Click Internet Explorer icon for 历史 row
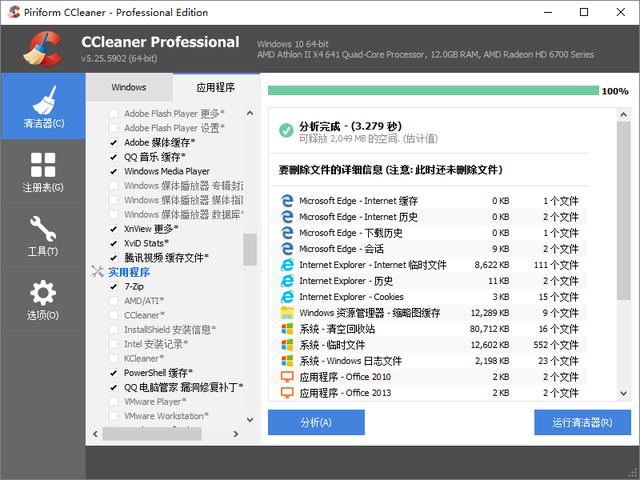This screenshot has width=640, height=480. (x=287, y=281)
